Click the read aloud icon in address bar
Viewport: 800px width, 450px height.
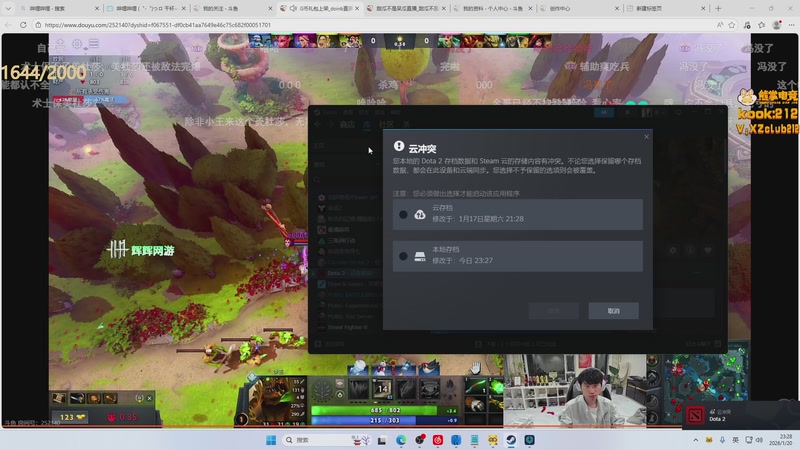(x=720, y=24)
